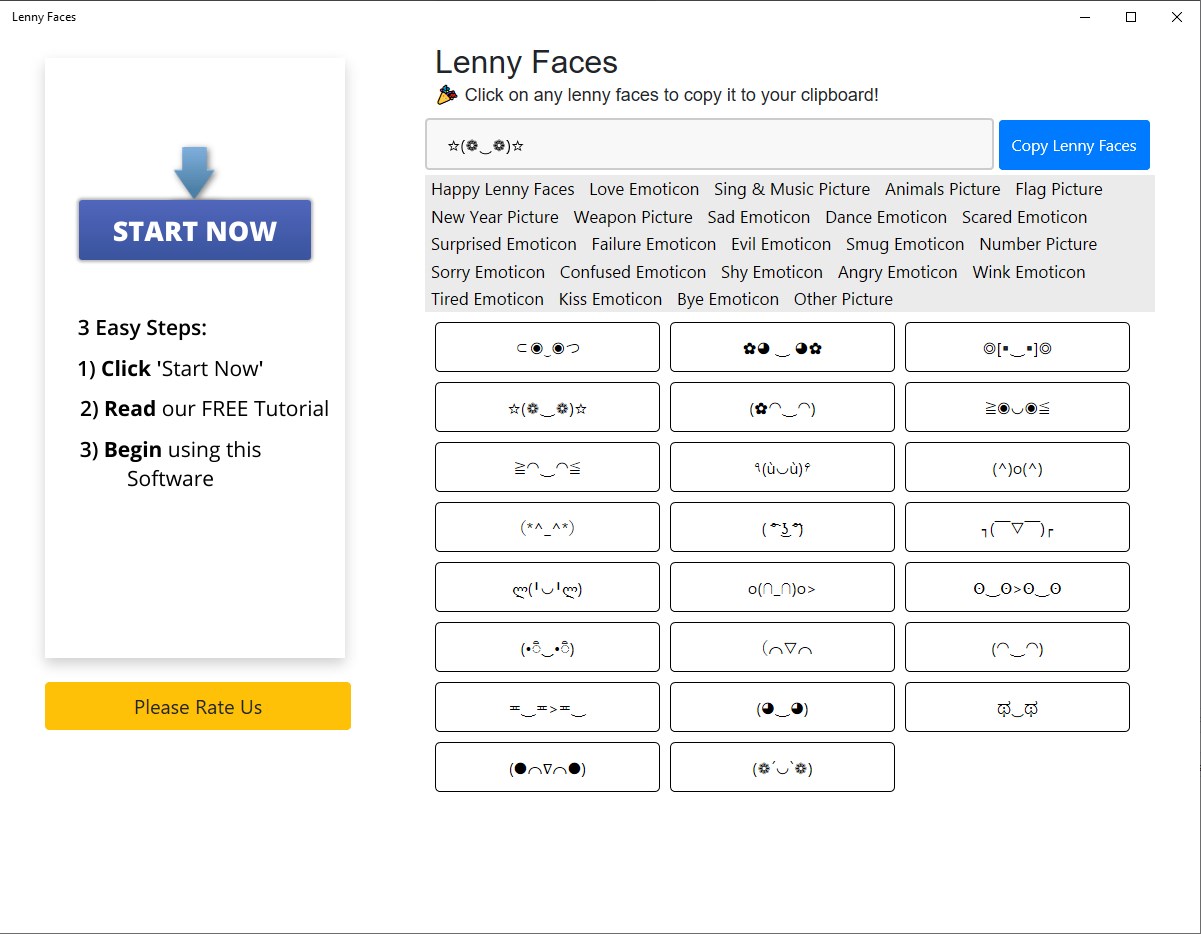Copy the o(∩_∩)o> lenny face
This screenshot has width=1201, height=934.
pyautogui.click(x=782, y=588)
